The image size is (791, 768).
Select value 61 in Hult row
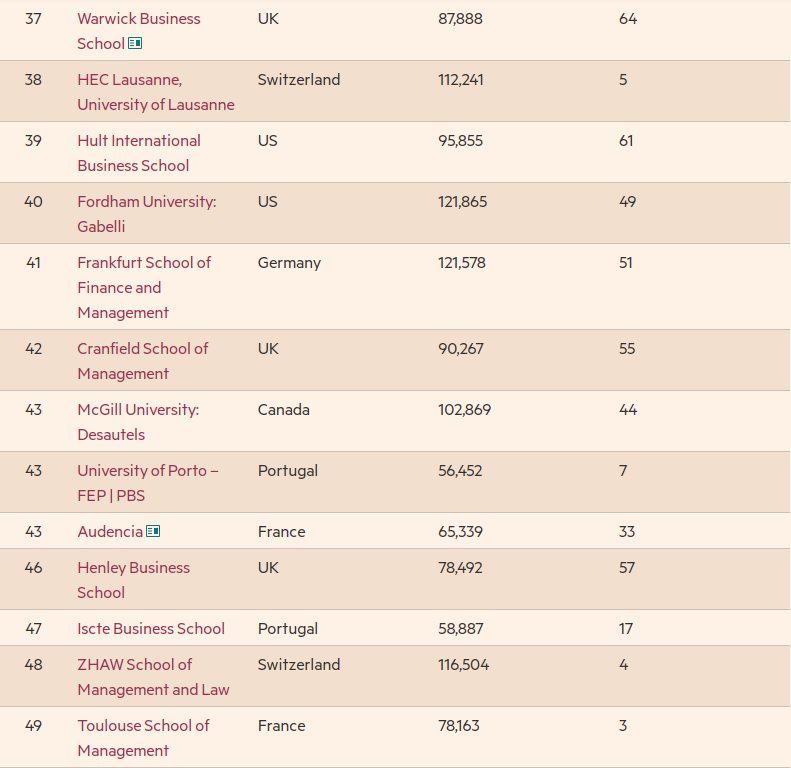(x=626, y=141)
